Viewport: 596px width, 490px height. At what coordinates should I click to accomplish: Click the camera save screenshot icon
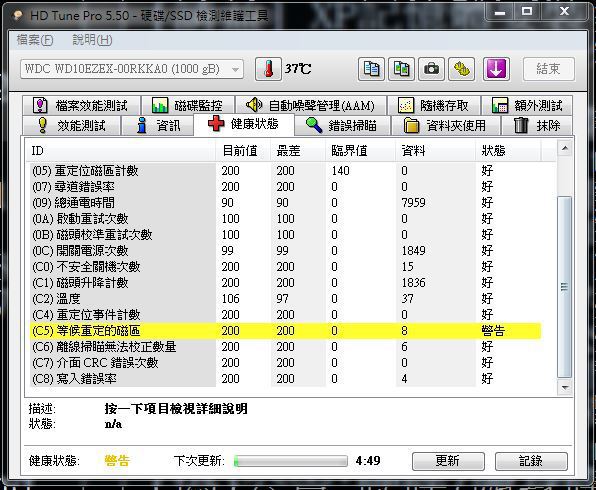431,69
